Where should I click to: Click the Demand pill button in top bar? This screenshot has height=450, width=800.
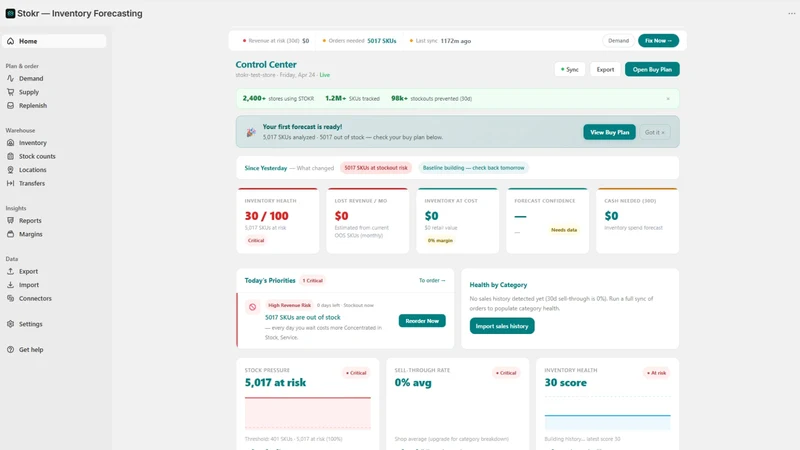(x=618, y=40)
